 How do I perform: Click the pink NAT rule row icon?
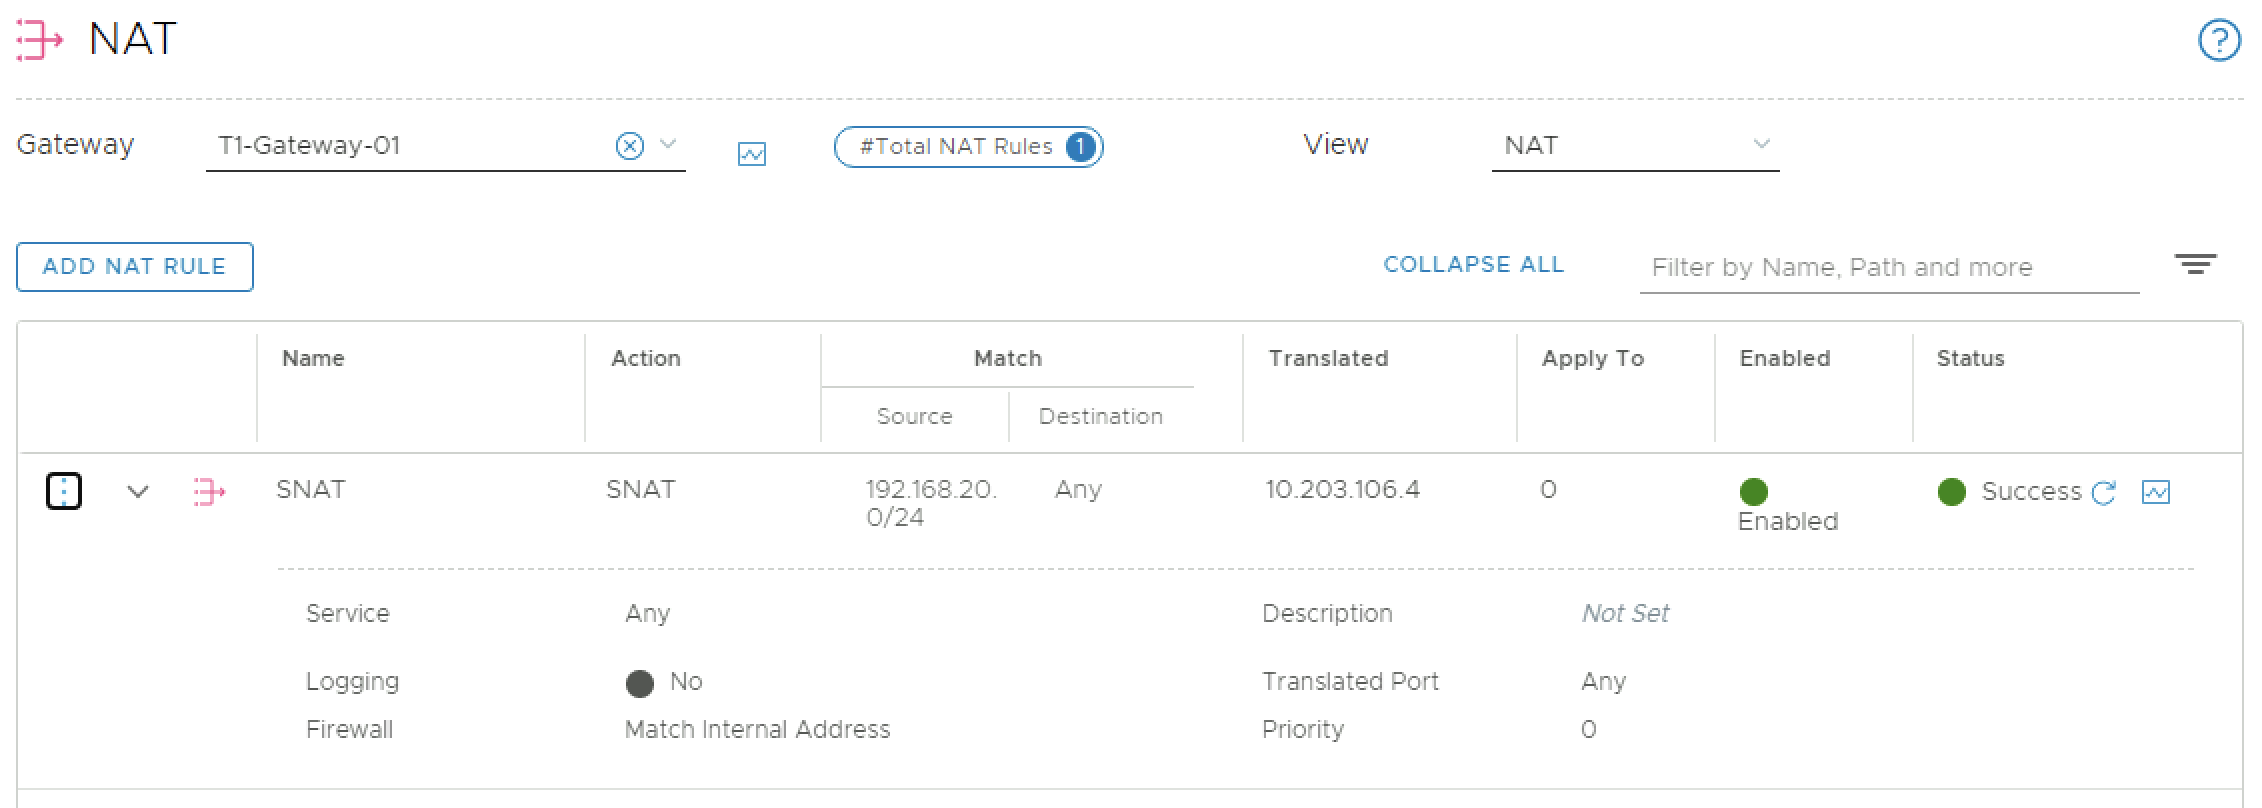point(209,491)
